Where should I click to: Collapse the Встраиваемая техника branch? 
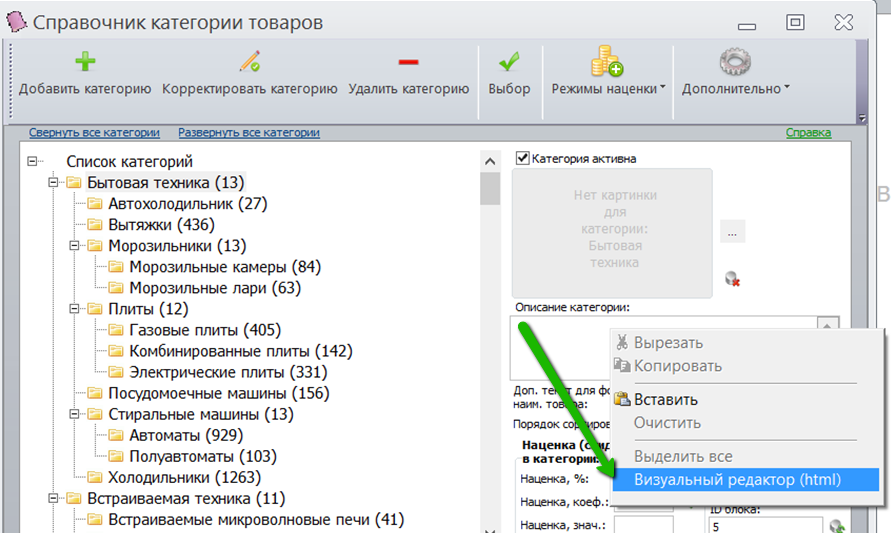coord(53,498)
